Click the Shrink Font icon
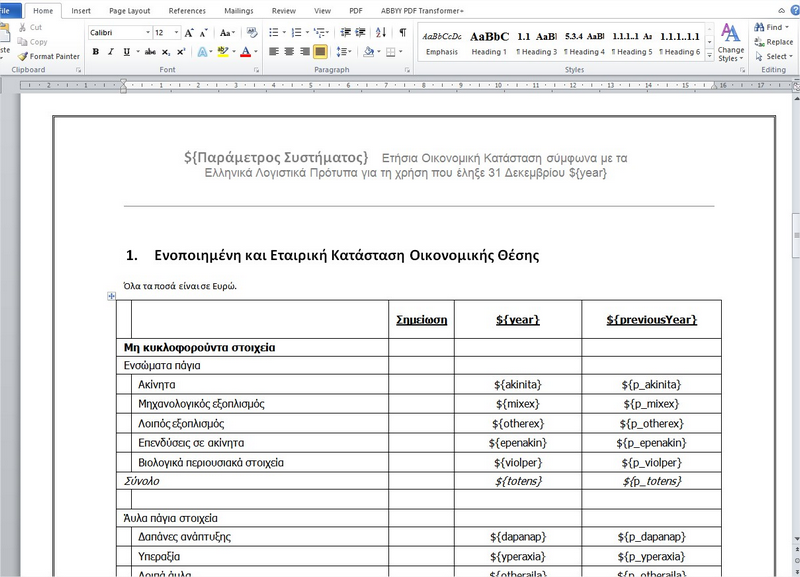 tap(203, 33)
